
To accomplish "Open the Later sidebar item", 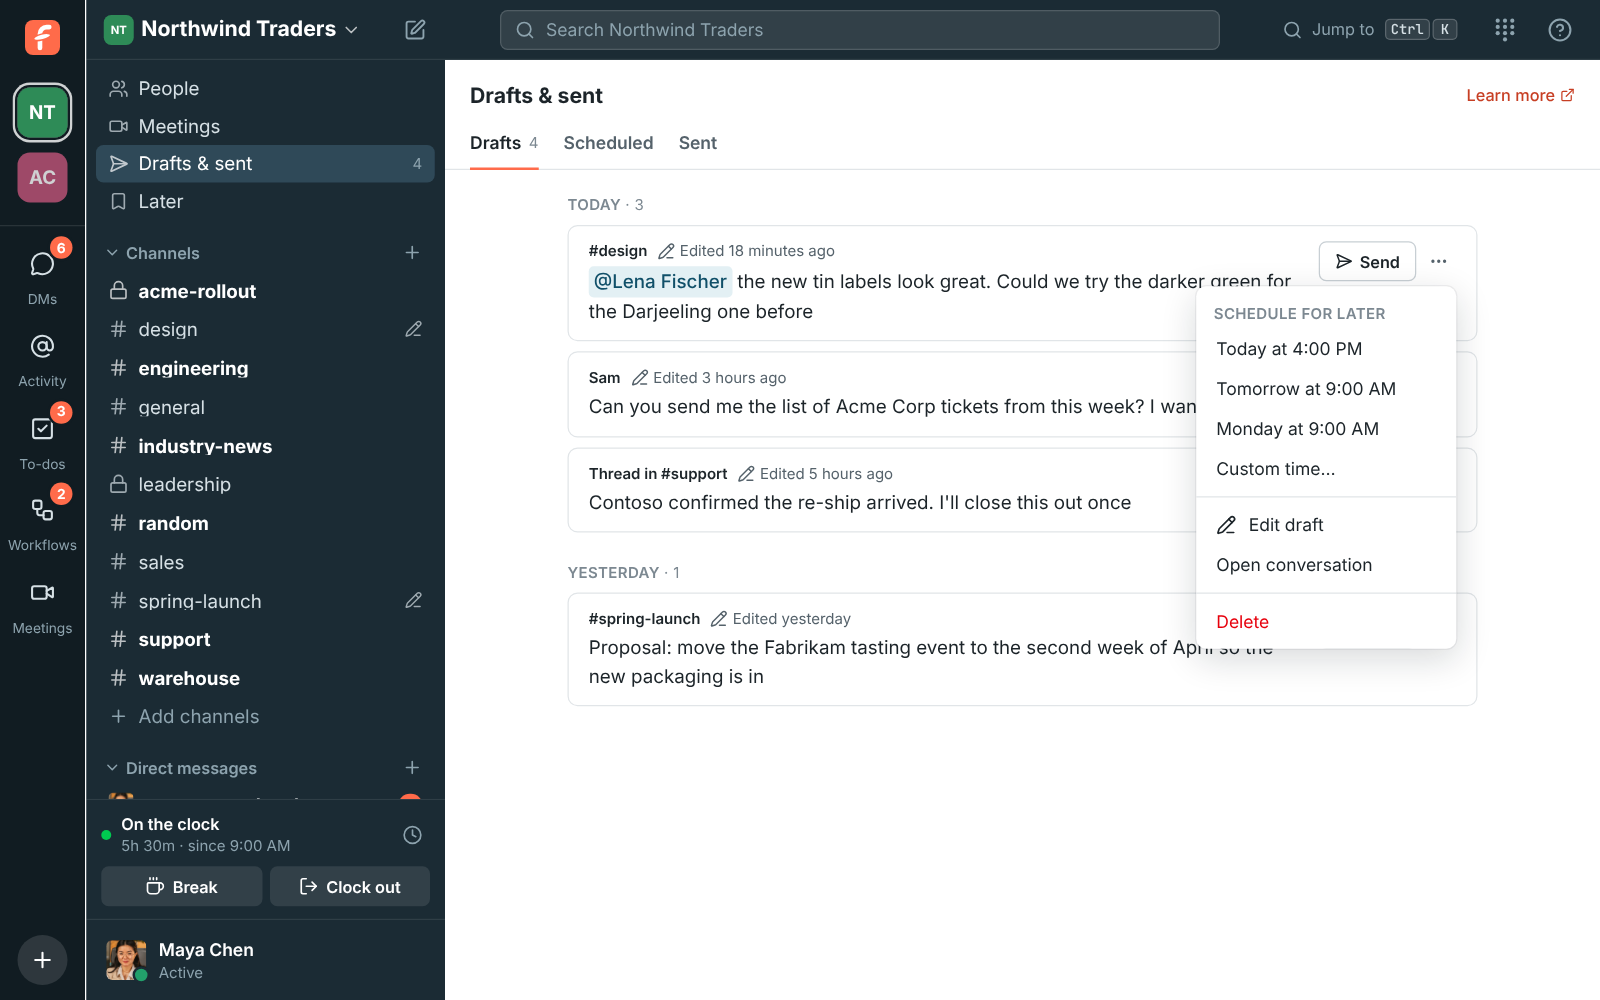I will click(x=265, y=201).
